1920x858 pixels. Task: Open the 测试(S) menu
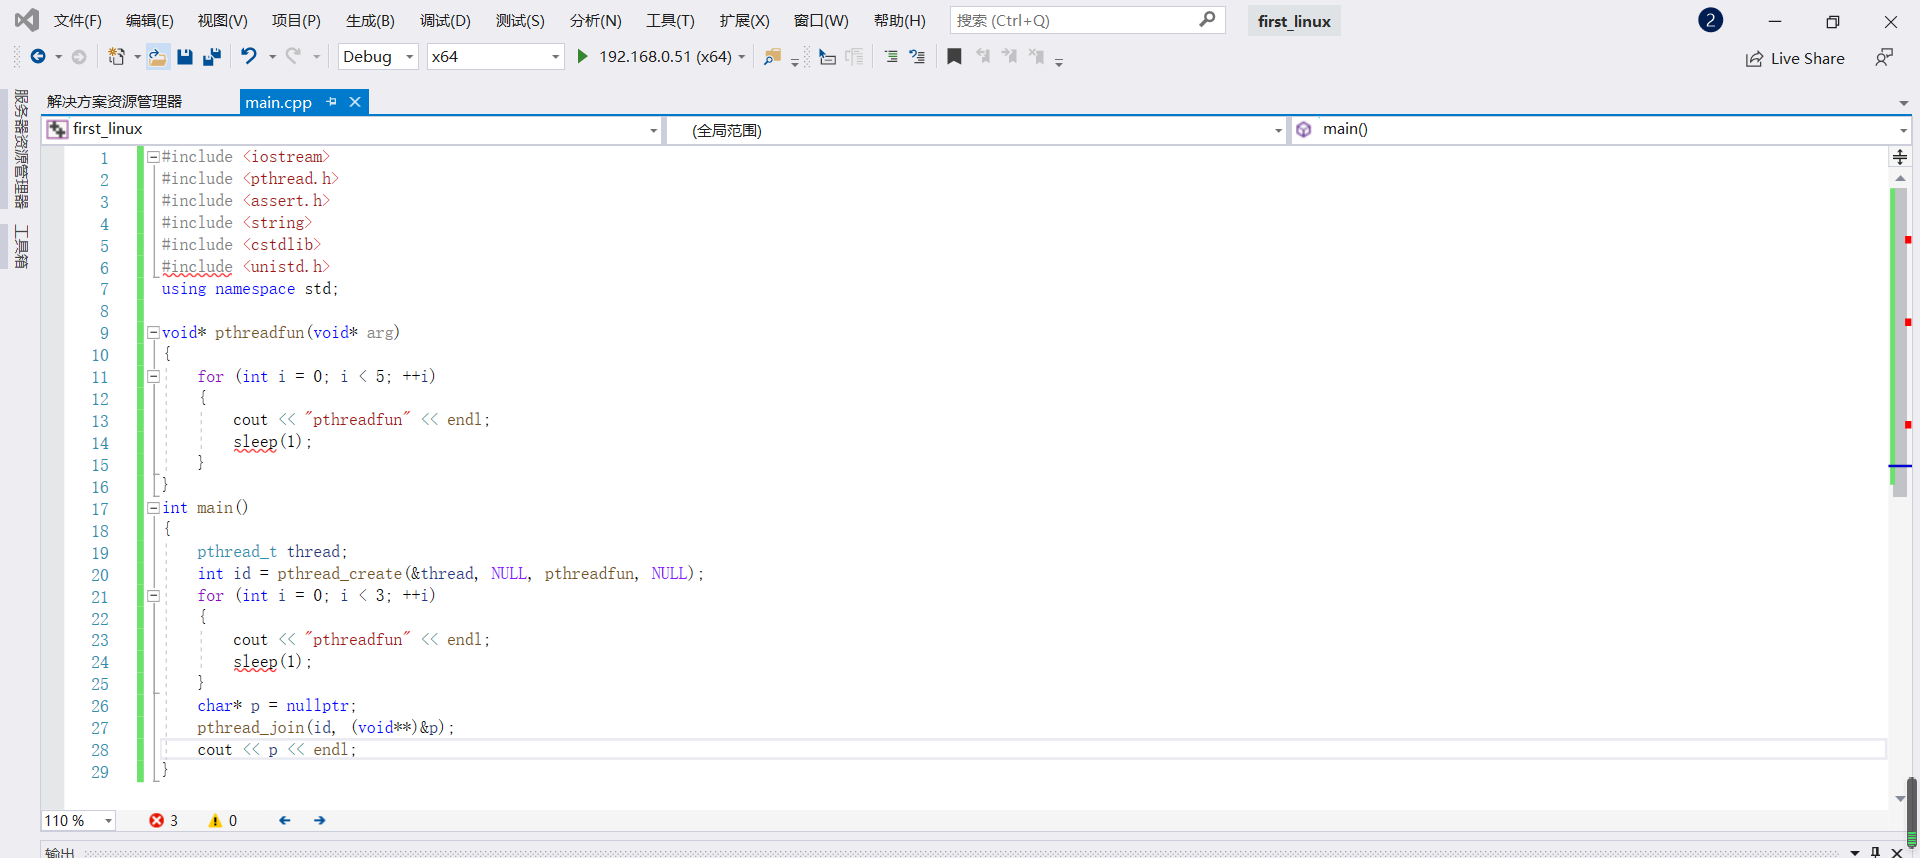(x=520, y=20)
